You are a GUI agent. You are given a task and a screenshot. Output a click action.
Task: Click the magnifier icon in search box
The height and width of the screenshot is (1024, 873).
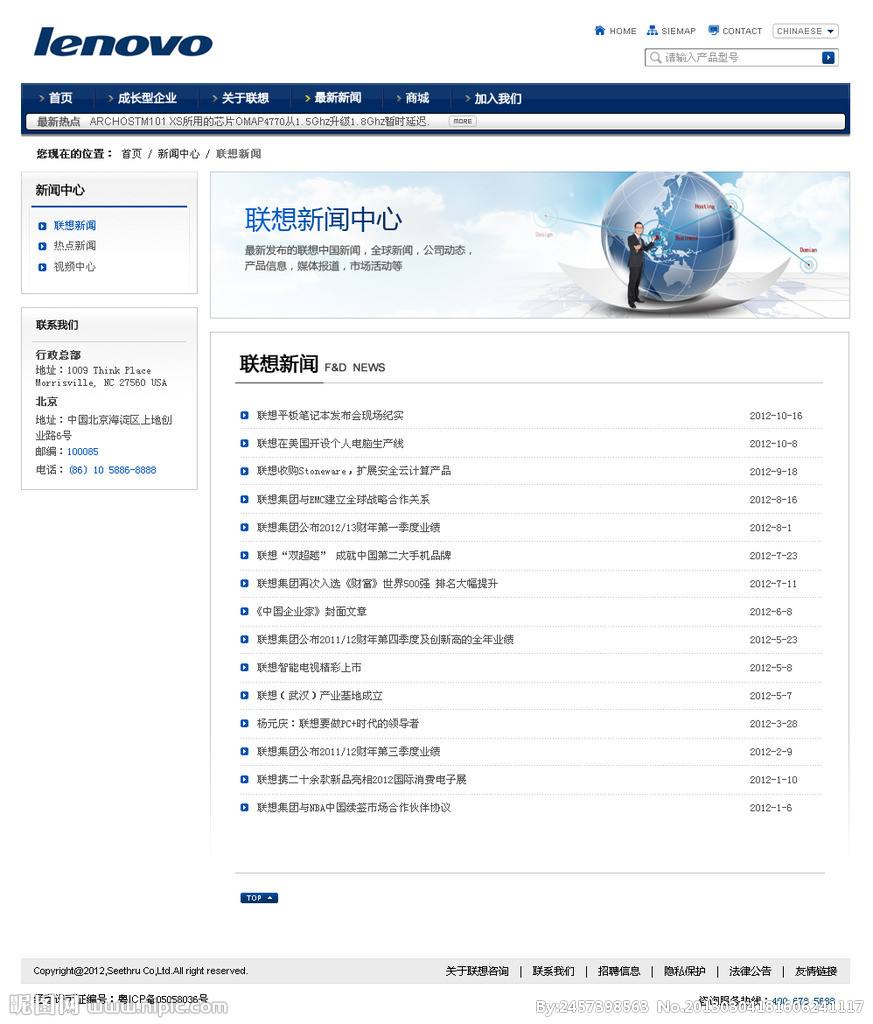point(655,57)
